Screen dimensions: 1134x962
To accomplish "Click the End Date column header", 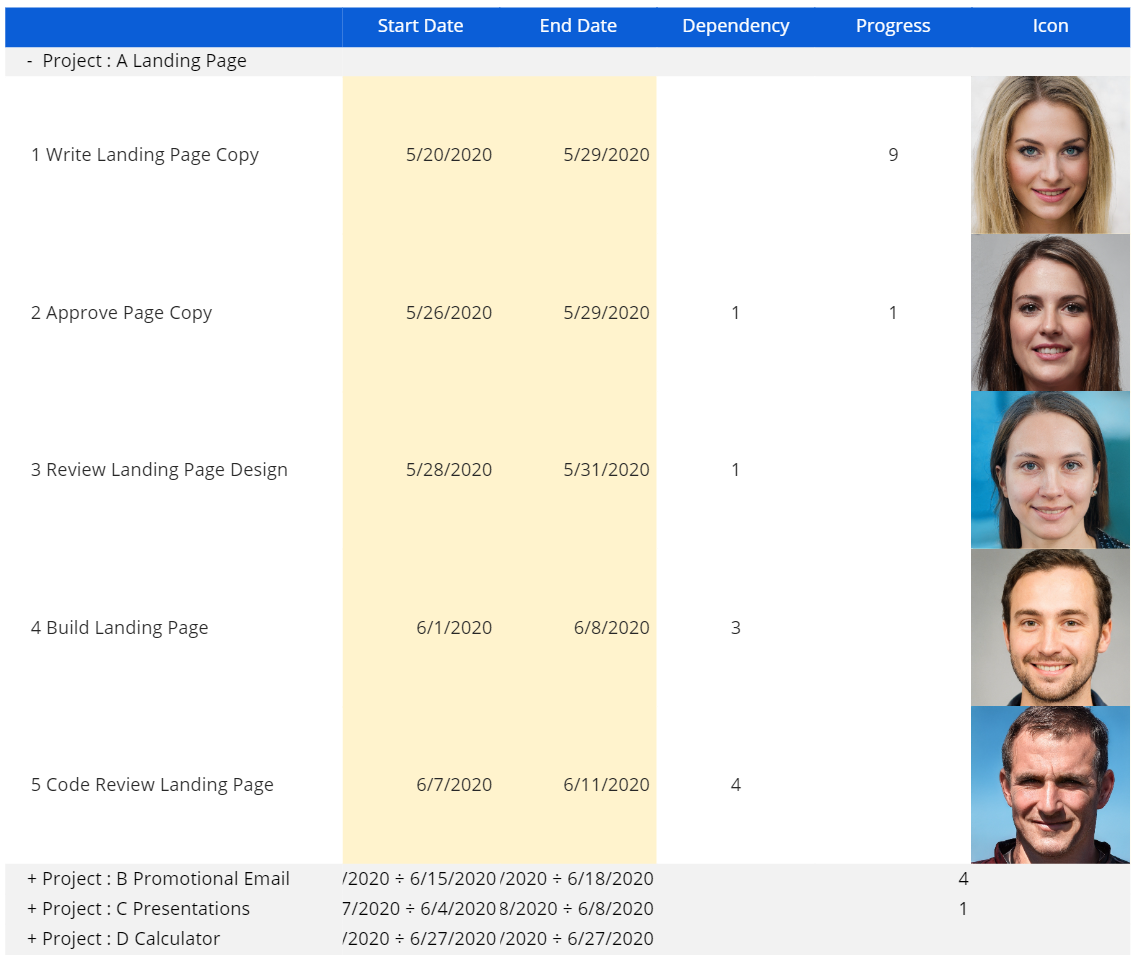I will click(x=578, y=26).
